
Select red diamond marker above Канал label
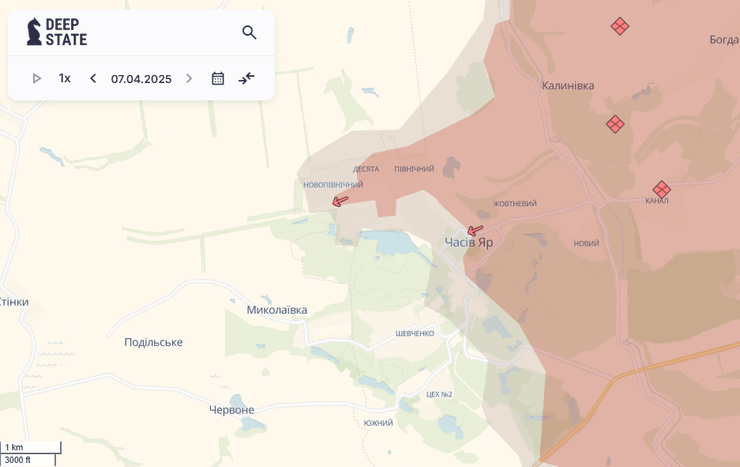point(661,189)
